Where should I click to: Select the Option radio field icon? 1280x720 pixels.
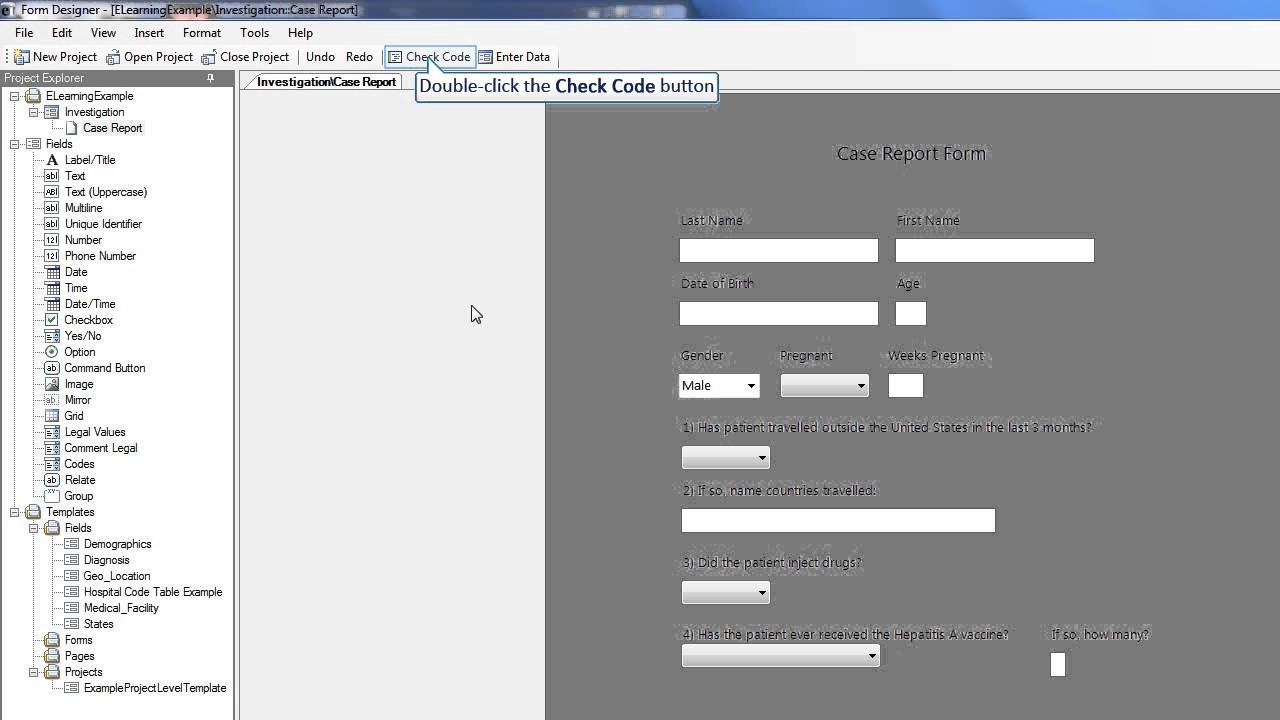(x=52, y=352)
